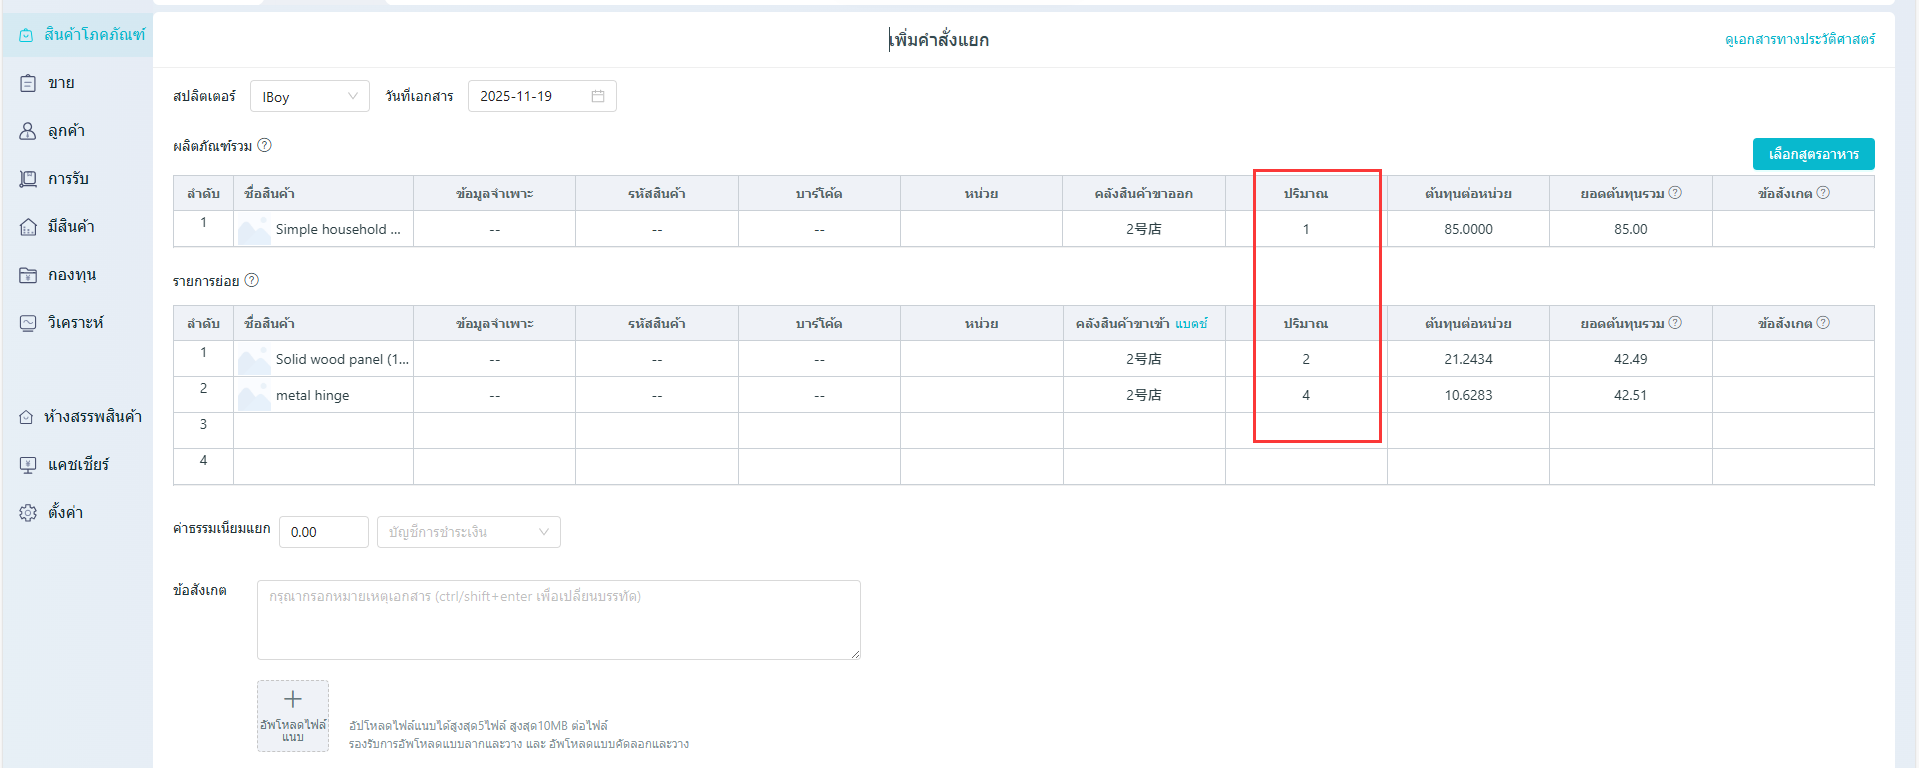Click the calendar icon in document date field
The height and width of the screenshot is (768, 1919).
[598, 96]
